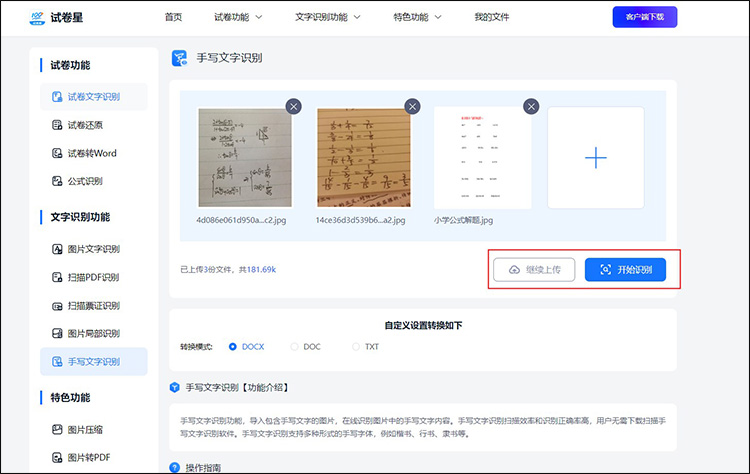Choose the 试卷转Word sidebar icon
Viewport: 750px width, 474px height.
(57, 153)
